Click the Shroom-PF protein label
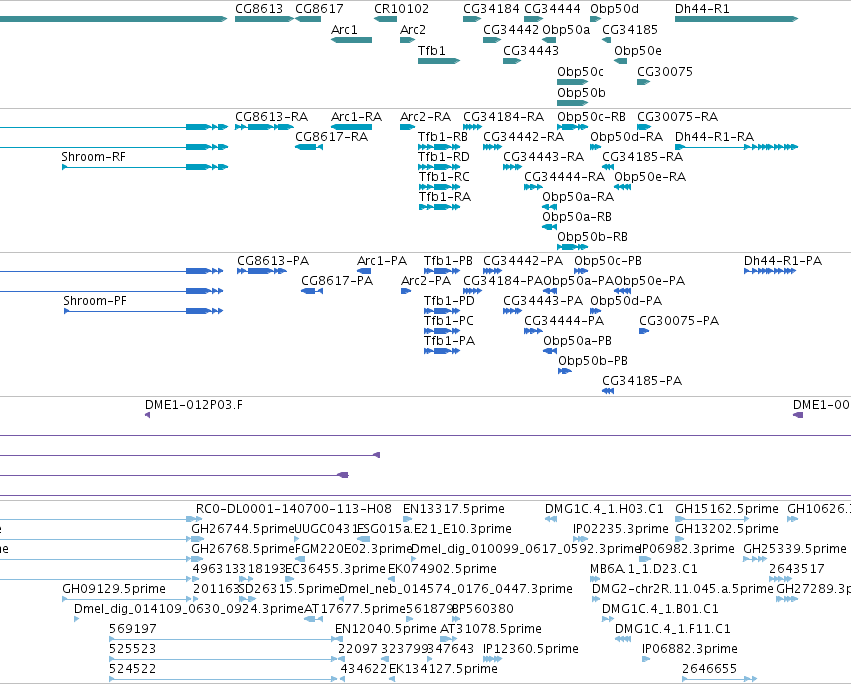Viewport: 851px width, 684px height. click(95, 301)
